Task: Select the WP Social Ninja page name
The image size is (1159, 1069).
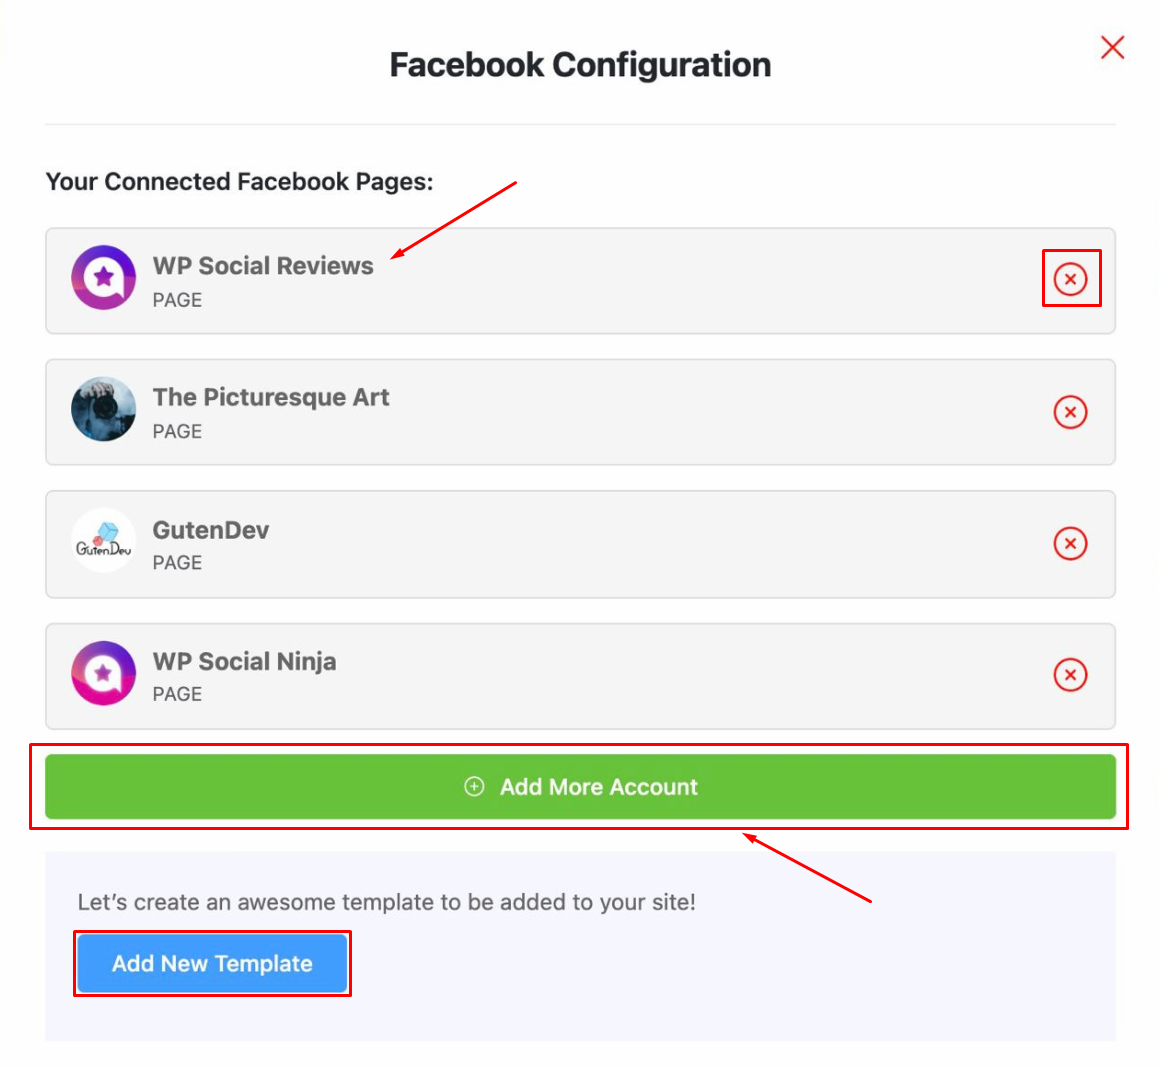Action: click(x=244, y=661)
